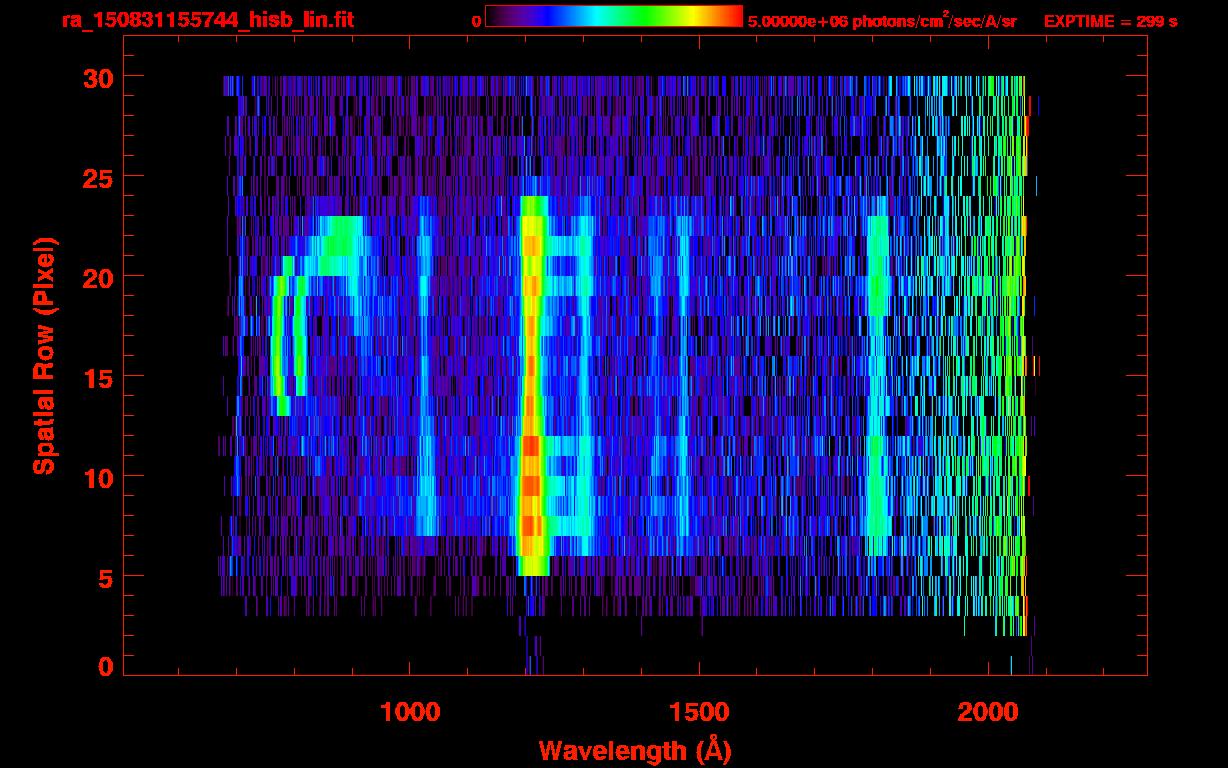The height and width of the screenshot is (768, 1228).
Task: Click the 5.00000e+06 photons colorbar maximum label
Action: (x=881, y=21)
